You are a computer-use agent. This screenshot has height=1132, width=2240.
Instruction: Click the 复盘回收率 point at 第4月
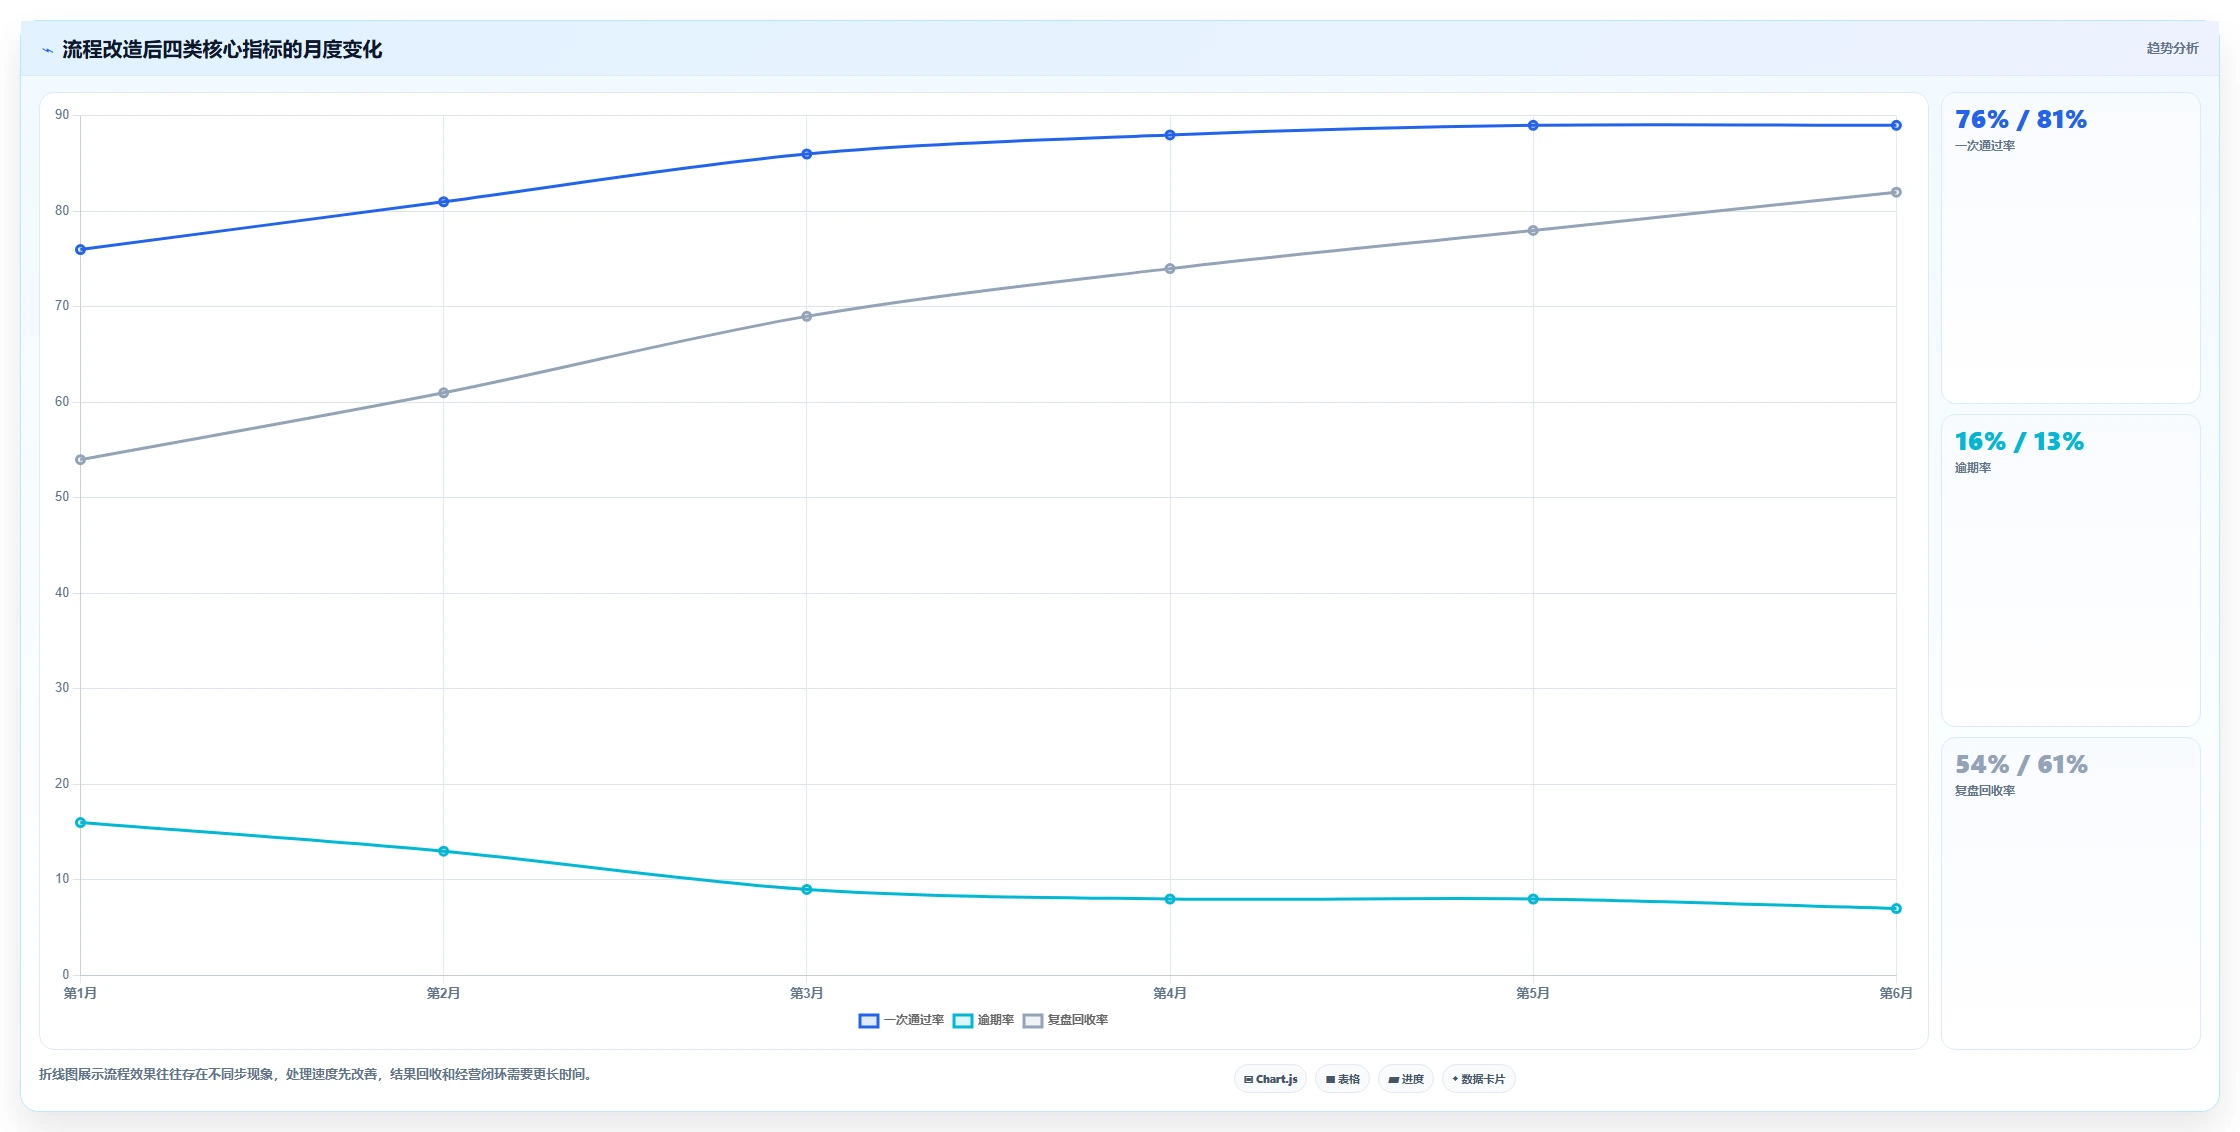pos(1170,269)
